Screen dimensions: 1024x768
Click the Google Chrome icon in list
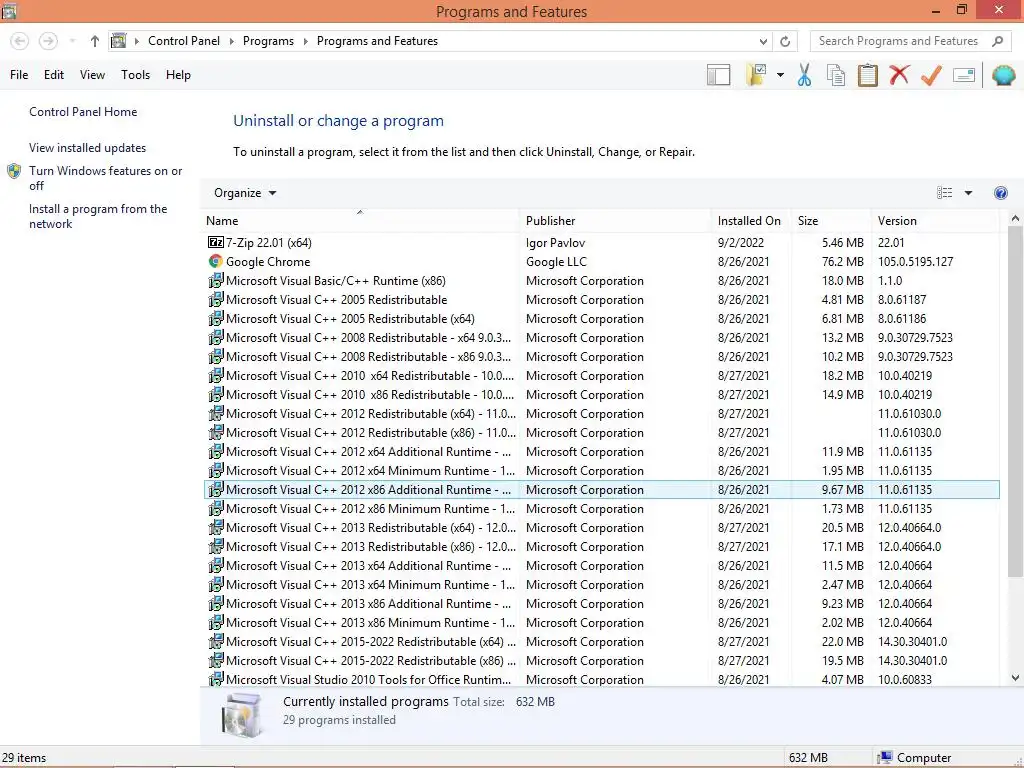[x=216, y=262]
